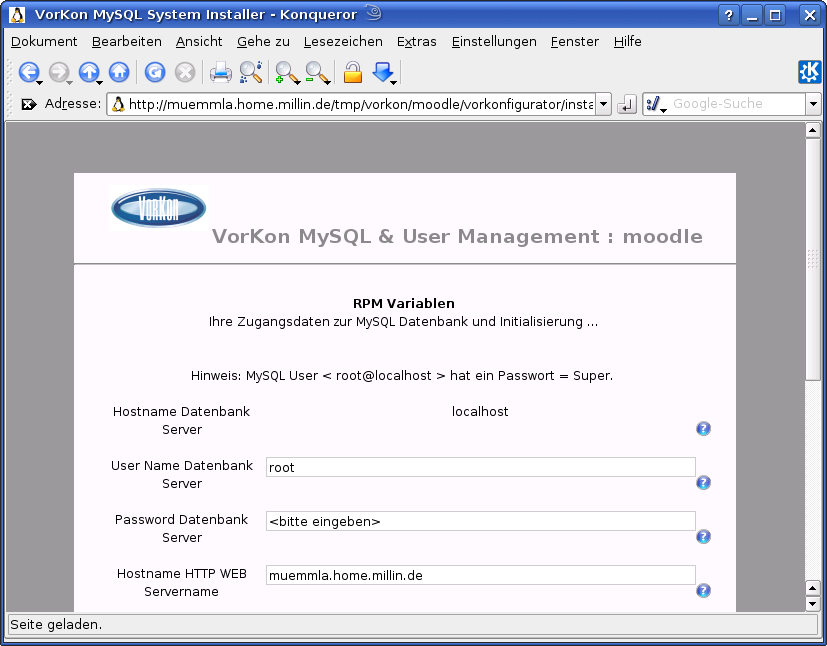Click the scrollbar down arrow at bottom
Screen dimensions: 827x646
coord(812,604)
